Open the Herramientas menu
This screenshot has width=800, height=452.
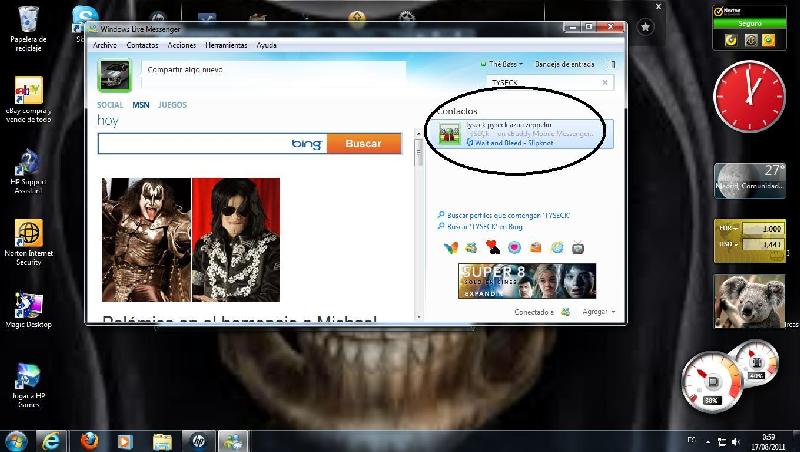(x=226, y=45)
